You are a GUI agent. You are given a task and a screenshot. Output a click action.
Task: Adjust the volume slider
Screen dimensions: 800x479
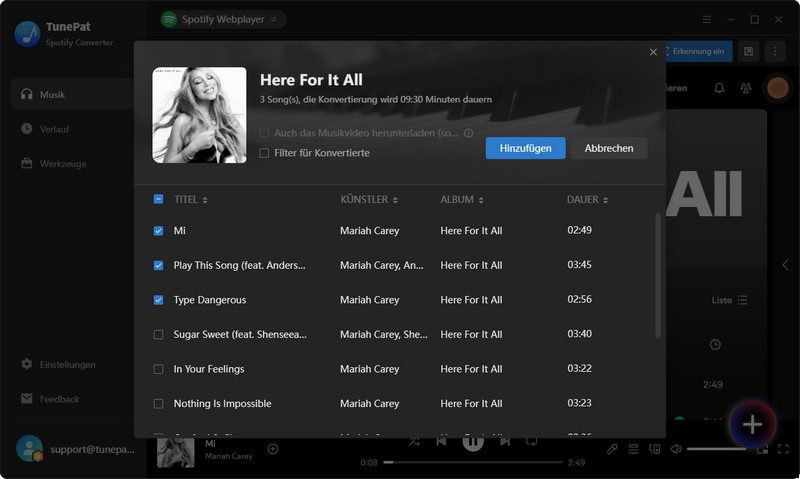click(x=717, y=449)
